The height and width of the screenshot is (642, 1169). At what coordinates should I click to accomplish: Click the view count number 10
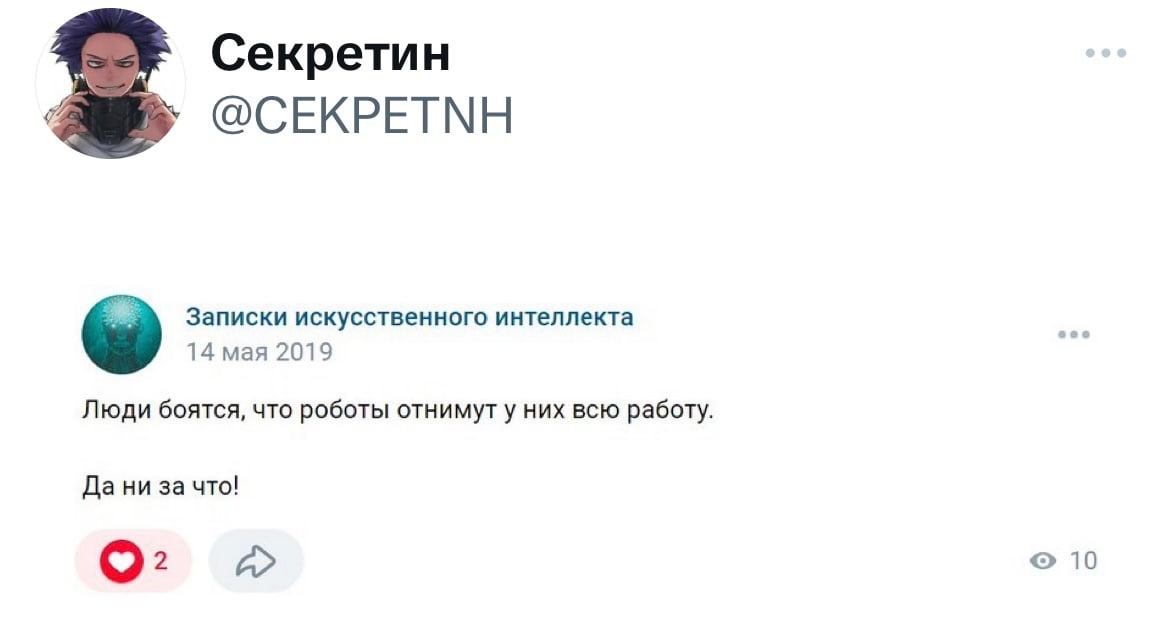1083,561
